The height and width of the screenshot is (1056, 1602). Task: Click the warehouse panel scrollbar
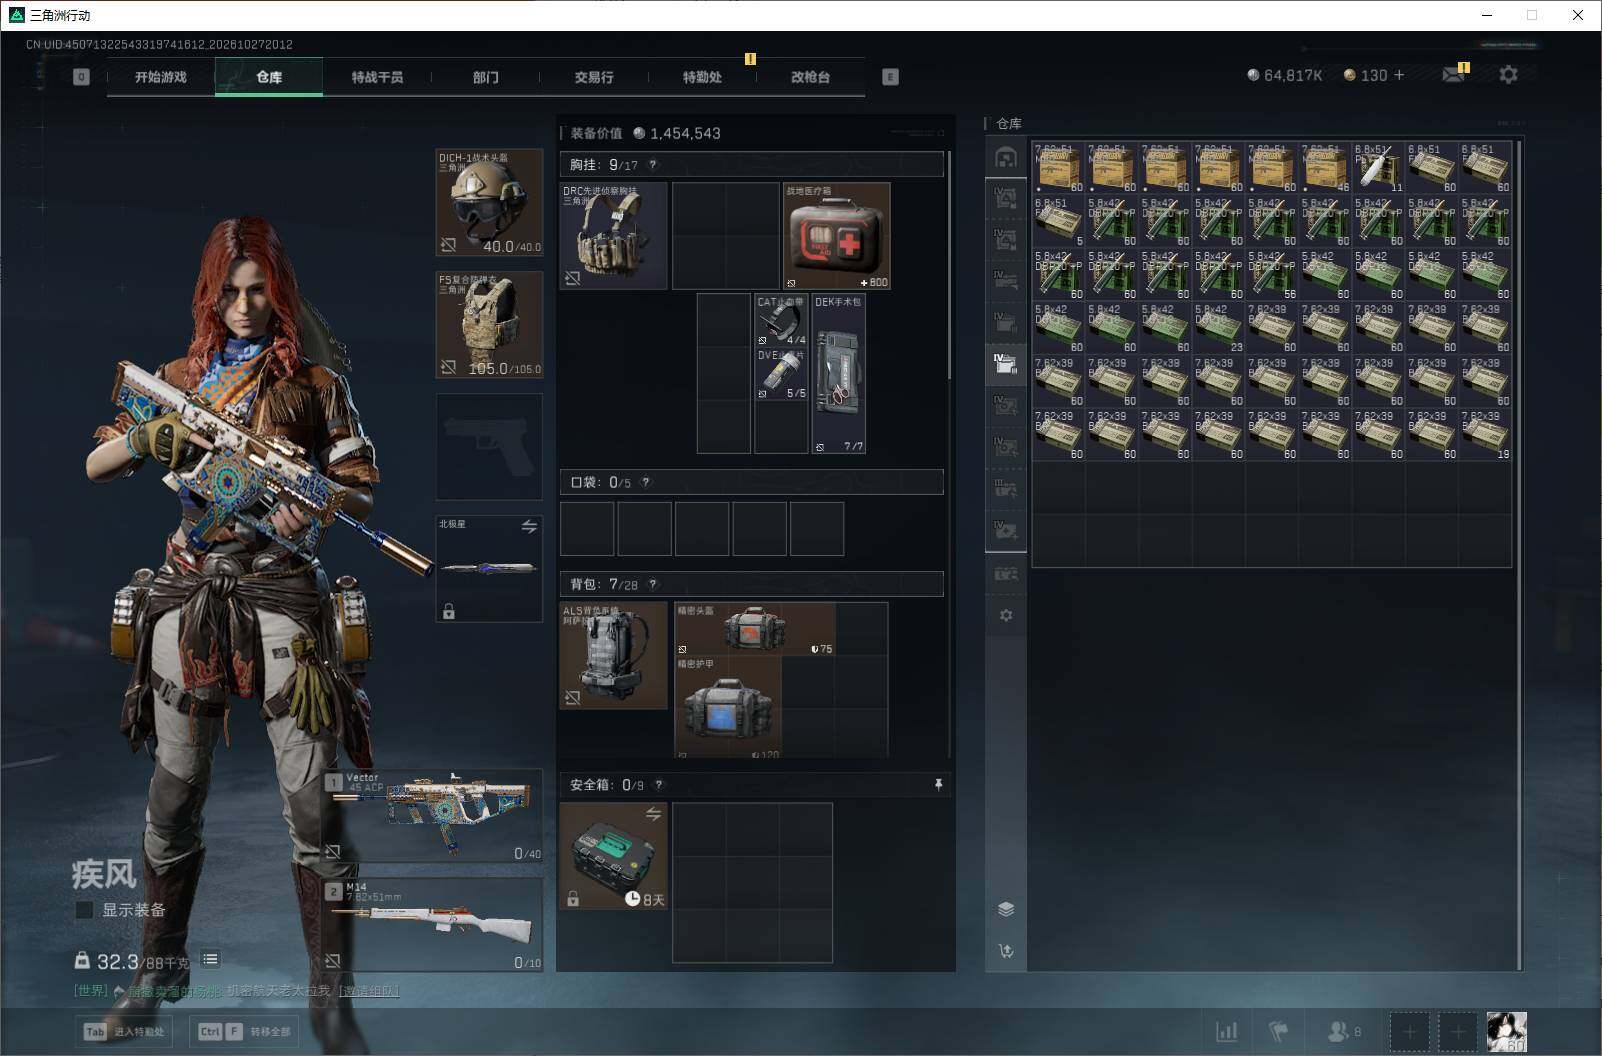coord(1520,555)
